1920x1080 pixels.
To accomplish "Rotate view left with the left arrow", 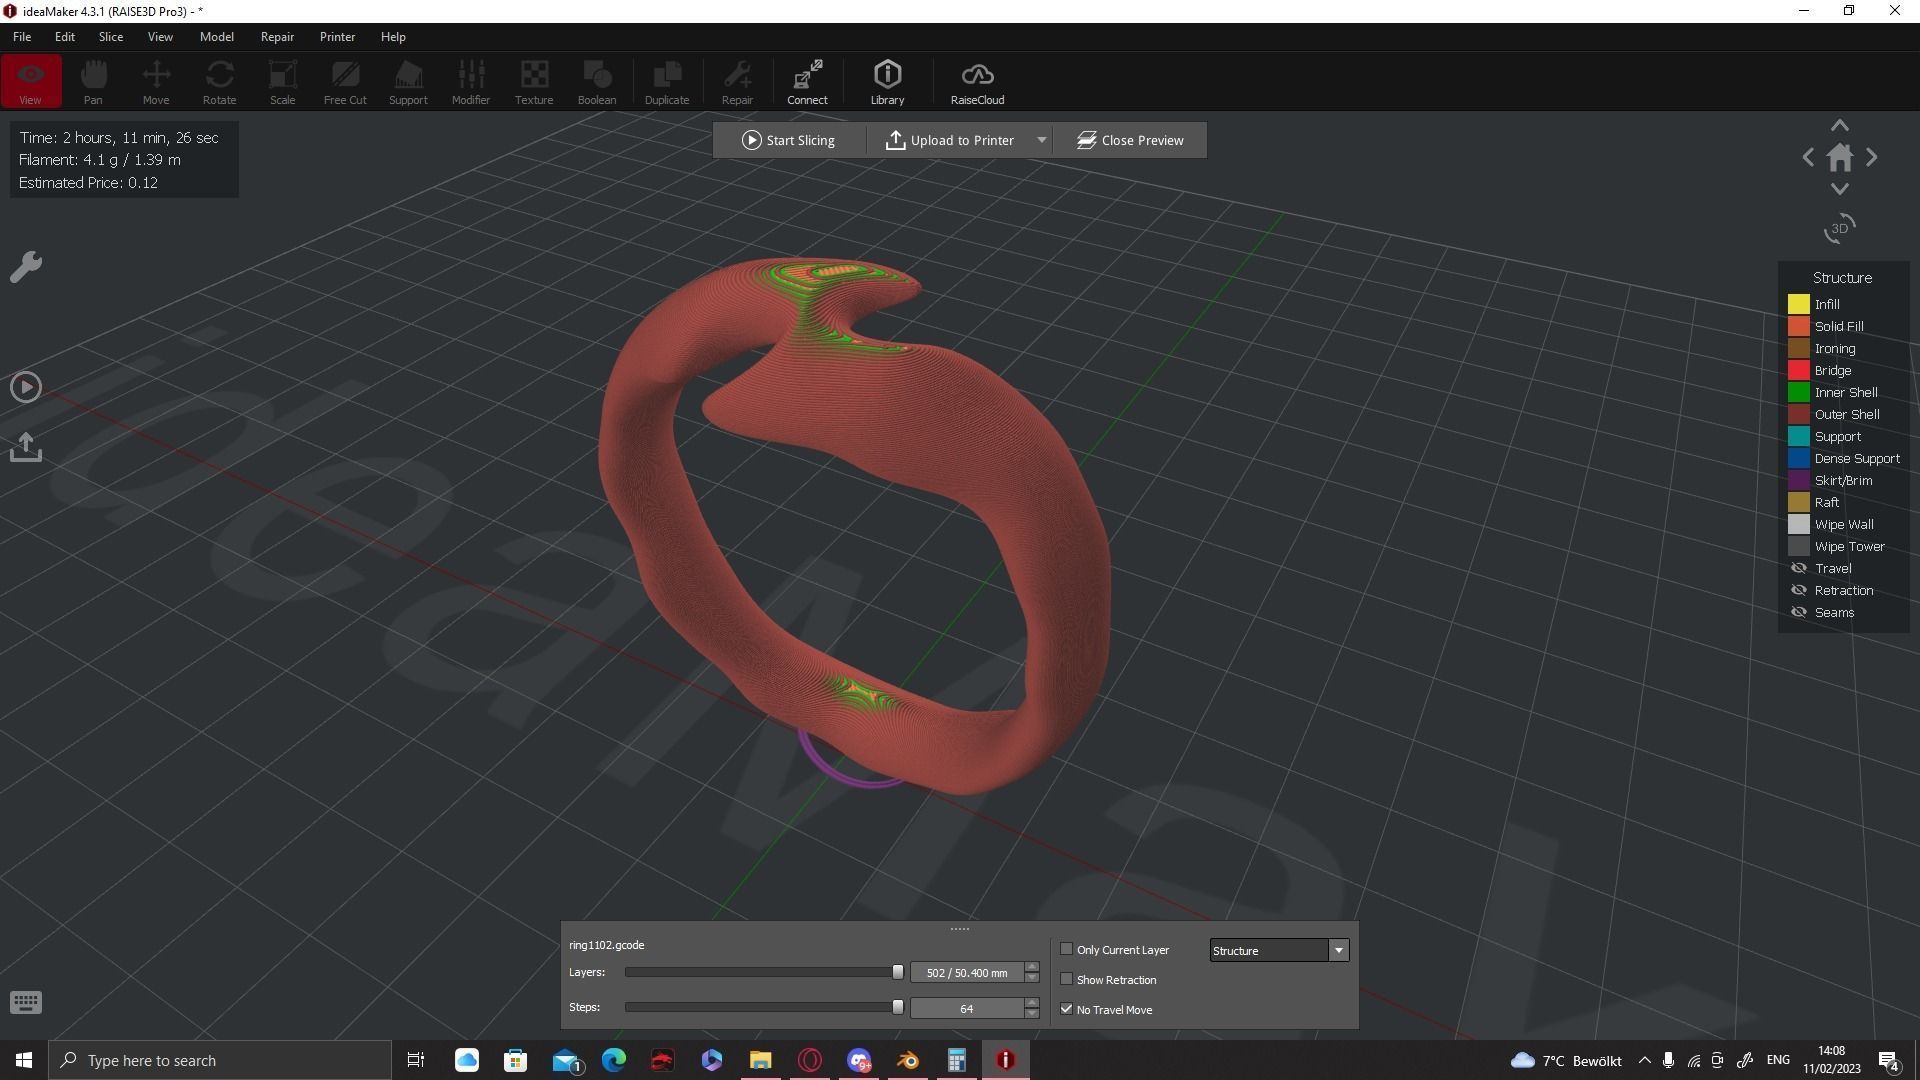I will point(1808,157).
